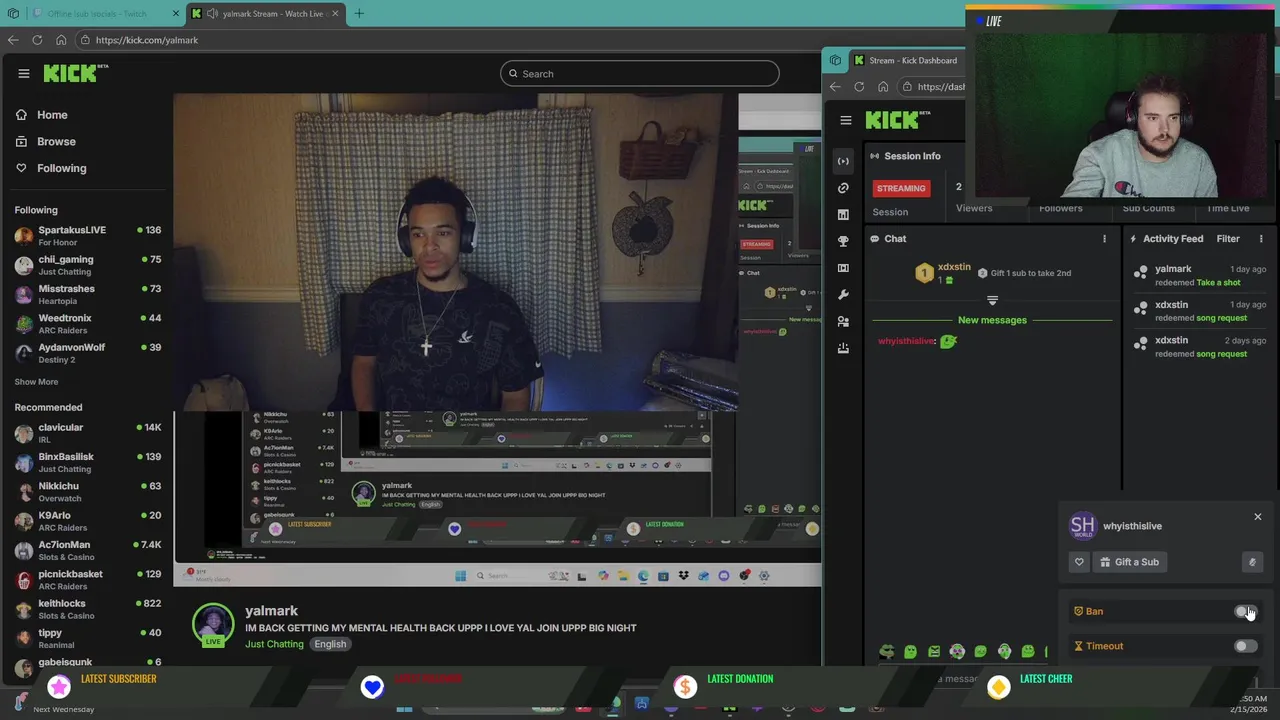The image size is (1280, 720).
Task: Click the Just Chatting category link under yalmark
Action: point(274,644)
